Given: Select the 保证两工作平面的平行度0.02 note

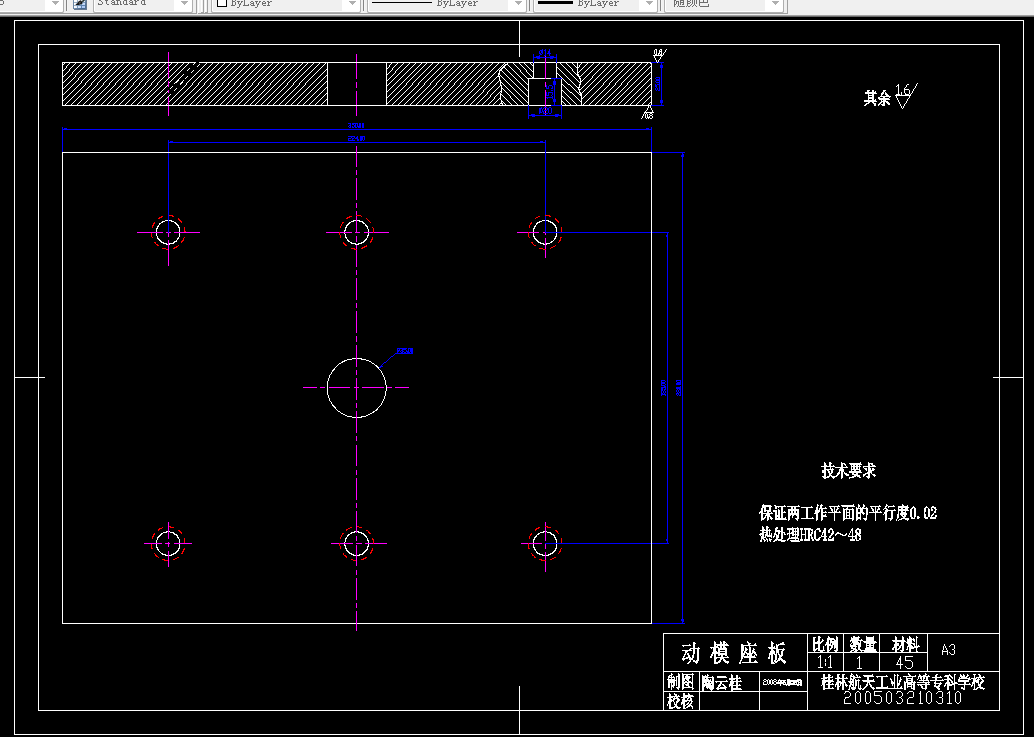Looking at the screenshot, I should point(848,513).
